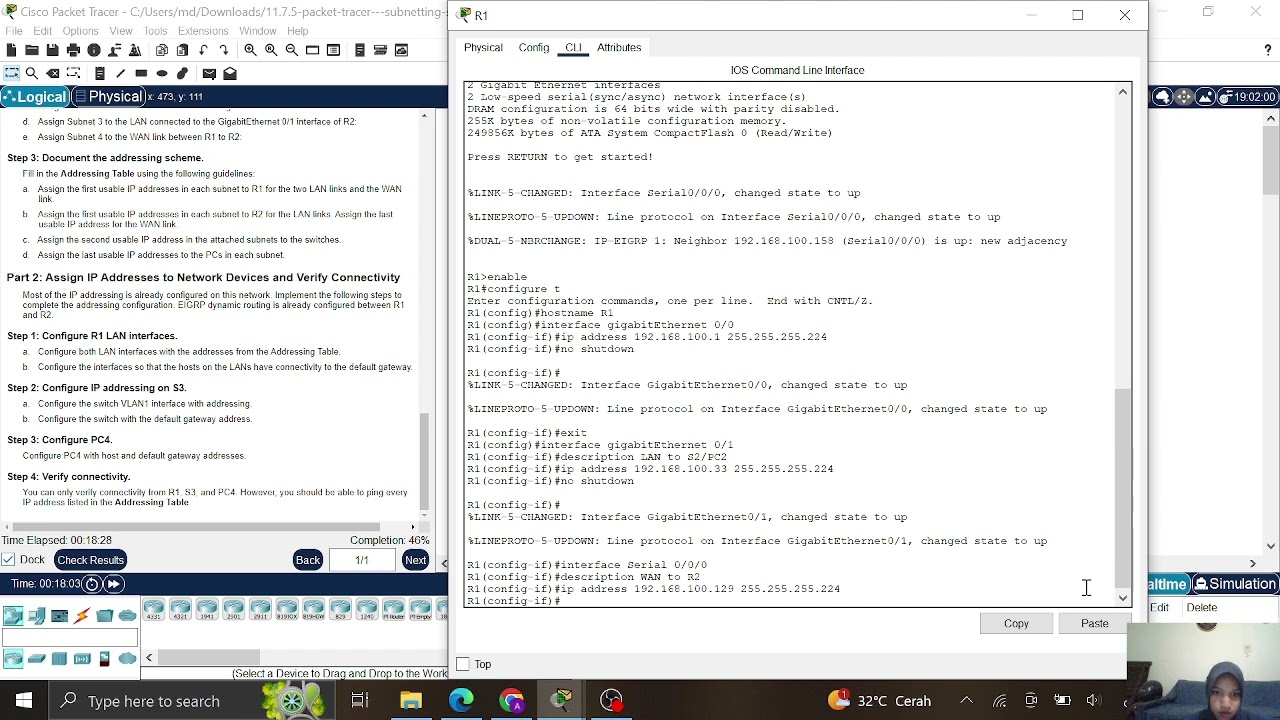Click the Check Results button
1280x720 pixels.
pyautogui.click(x=90, y=560)
